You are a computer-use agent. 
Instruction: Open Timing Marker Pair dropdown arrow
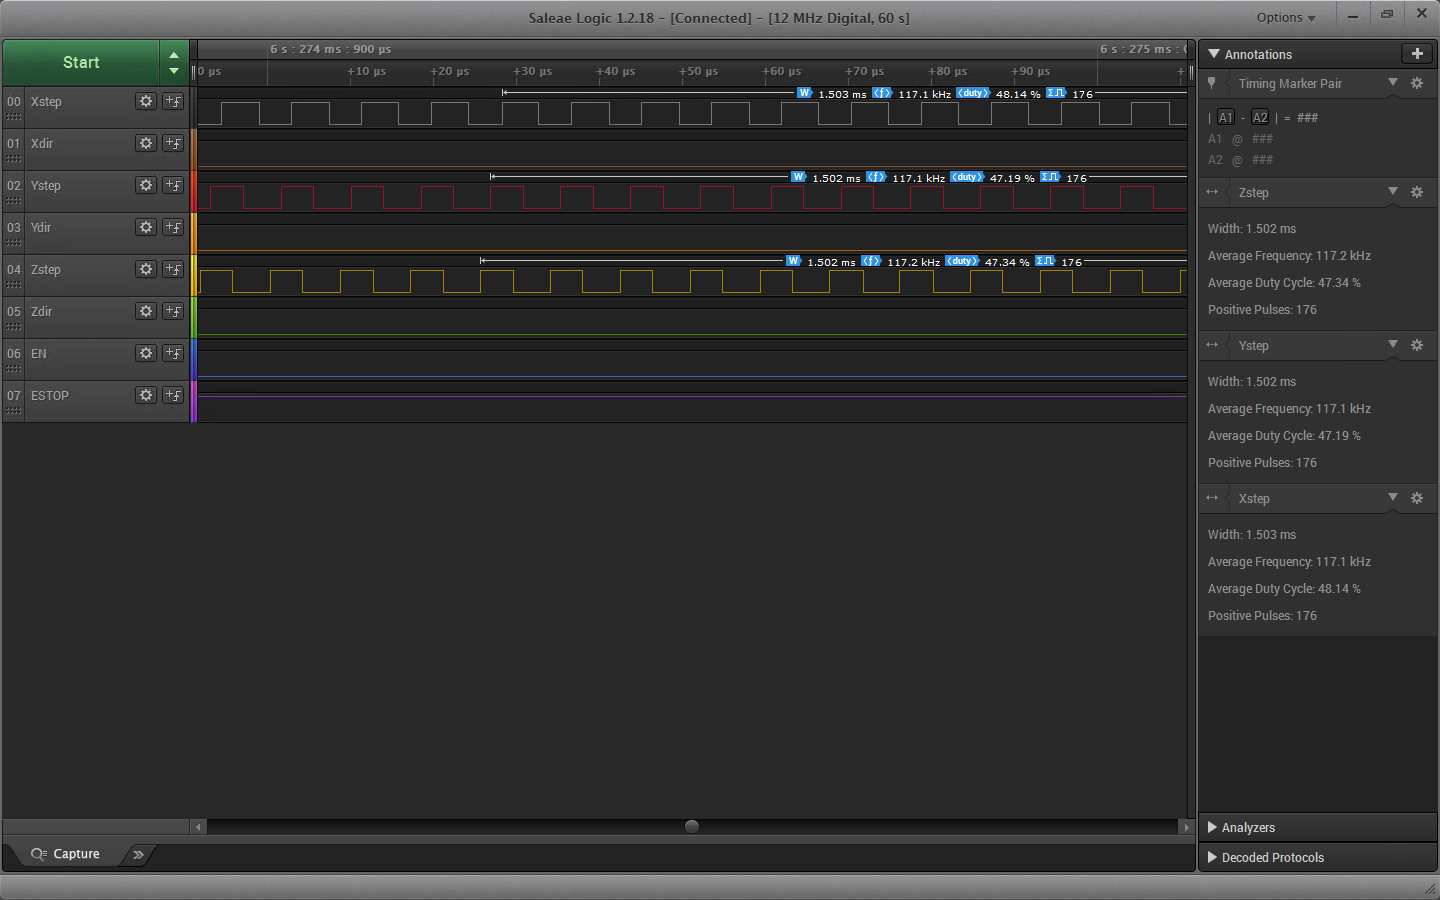pos(1393,82)
